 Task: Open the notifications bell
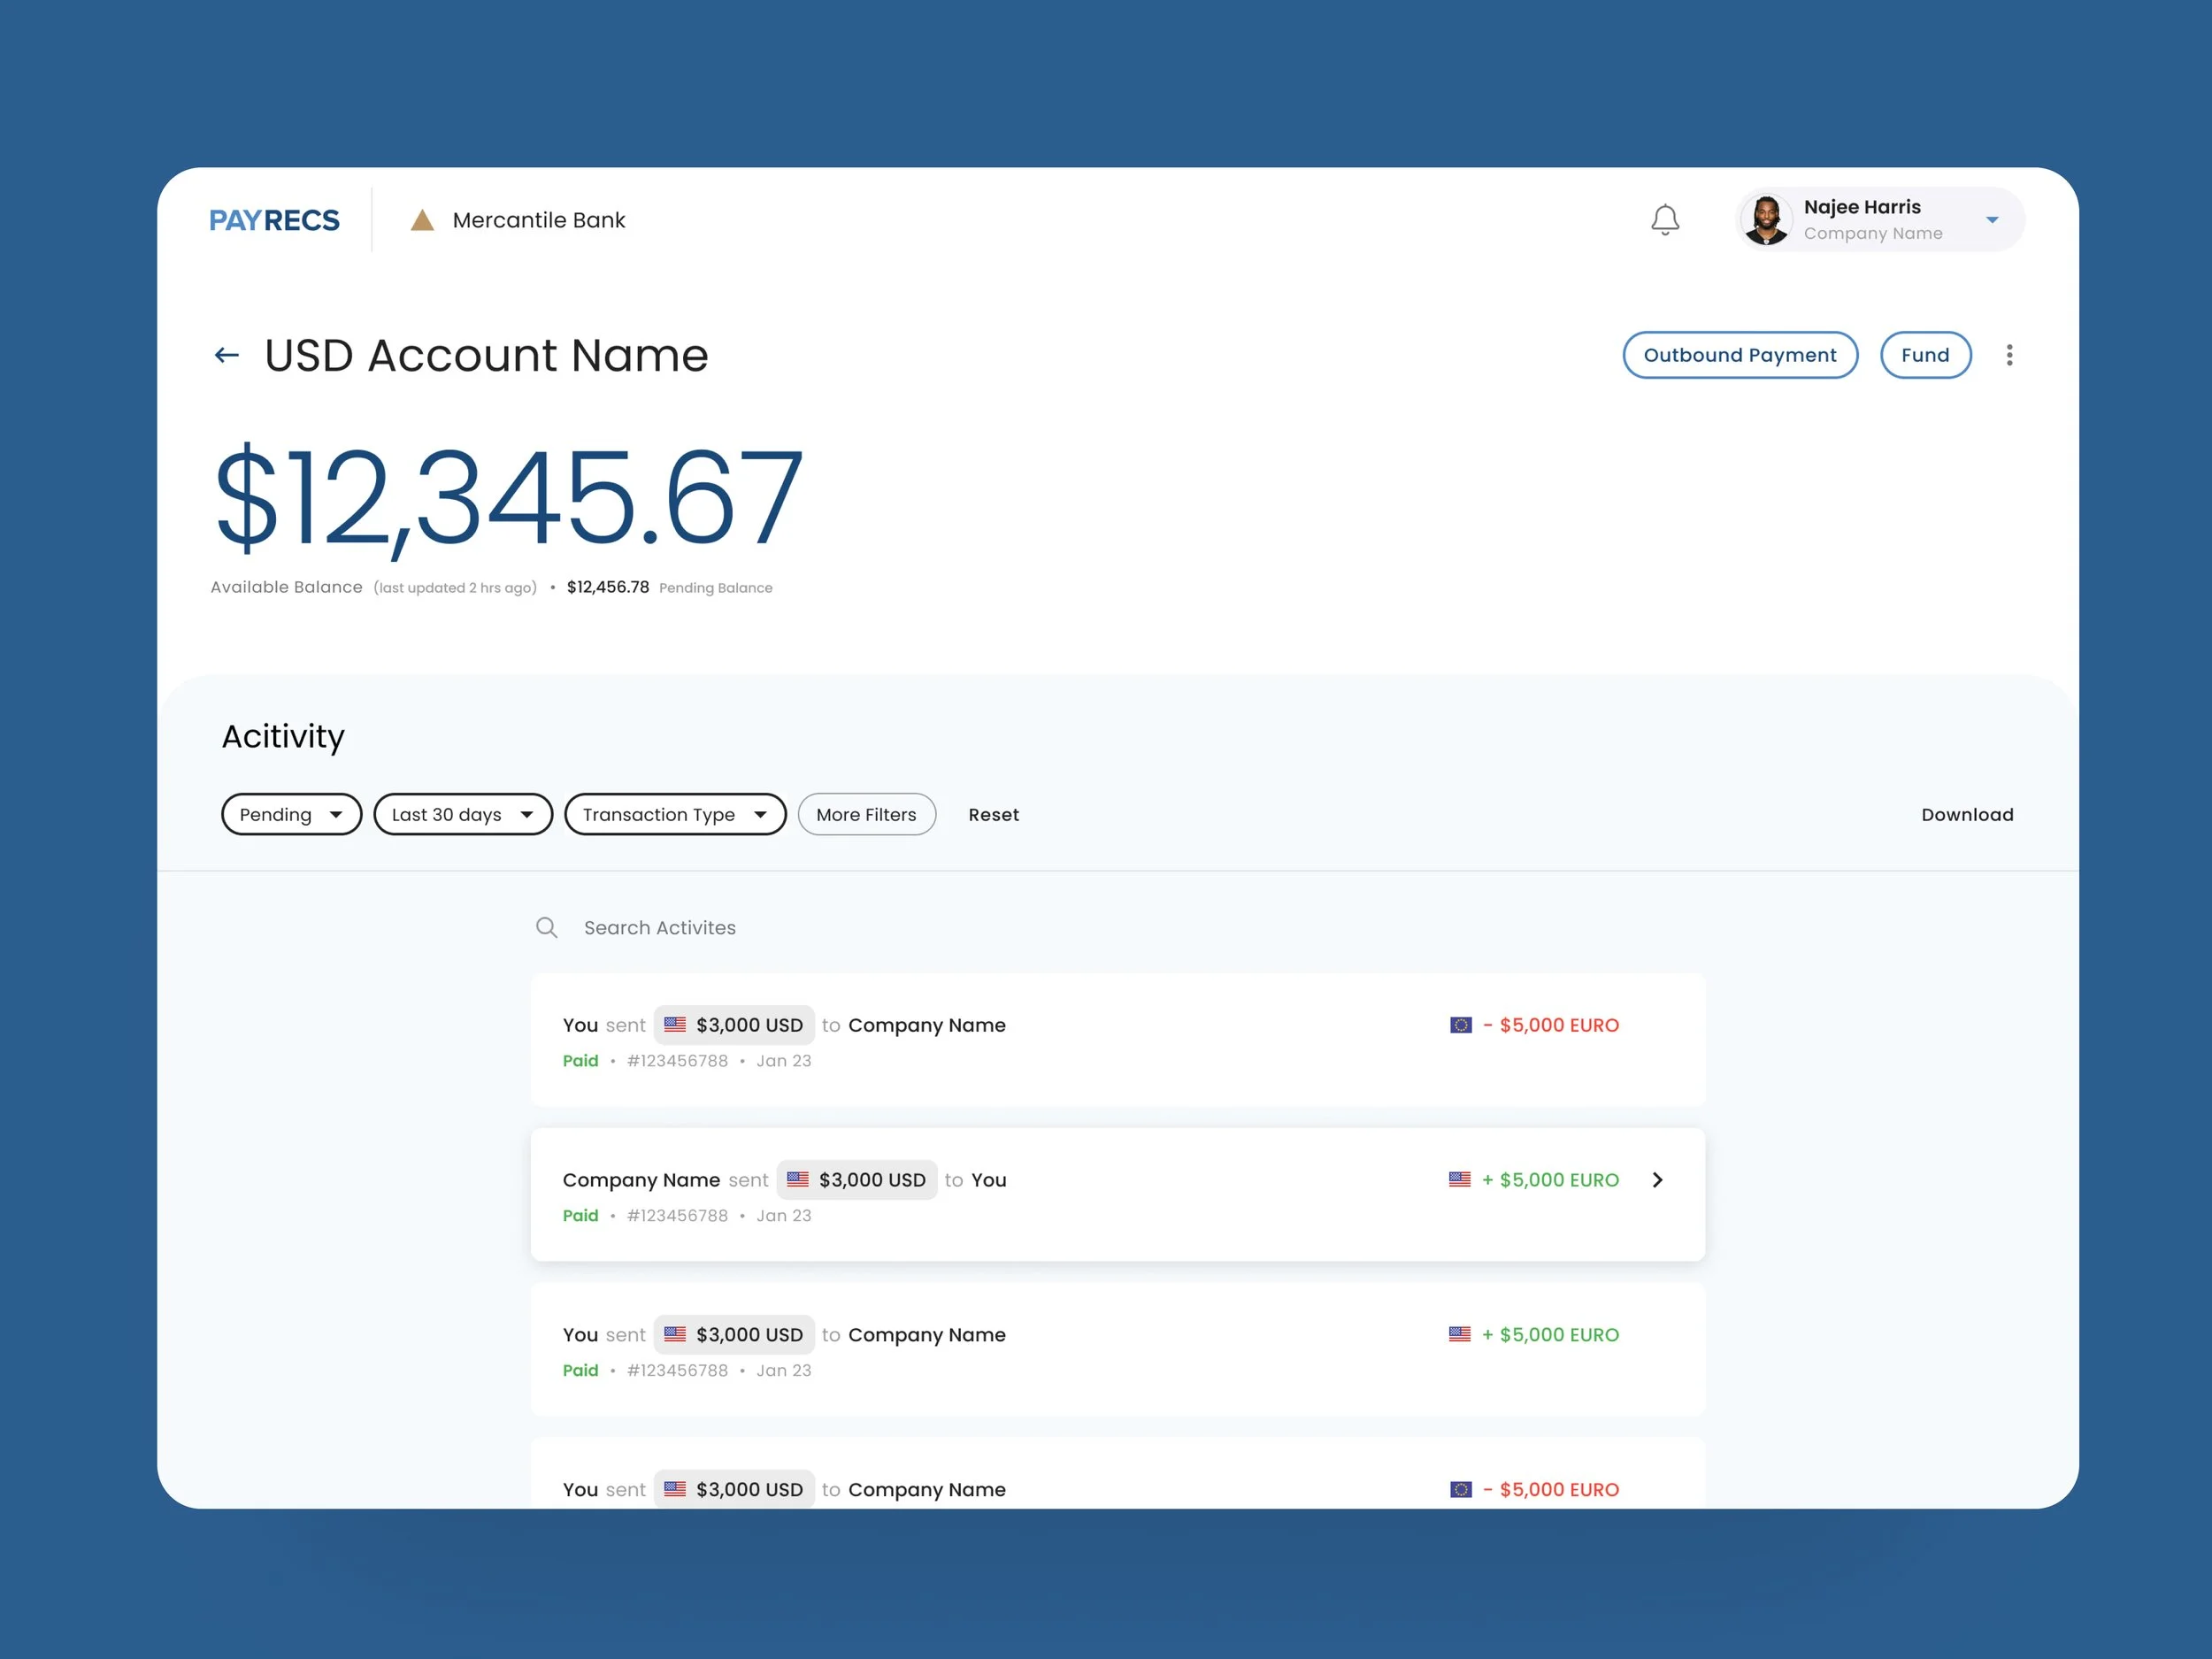click(1665, 220)
